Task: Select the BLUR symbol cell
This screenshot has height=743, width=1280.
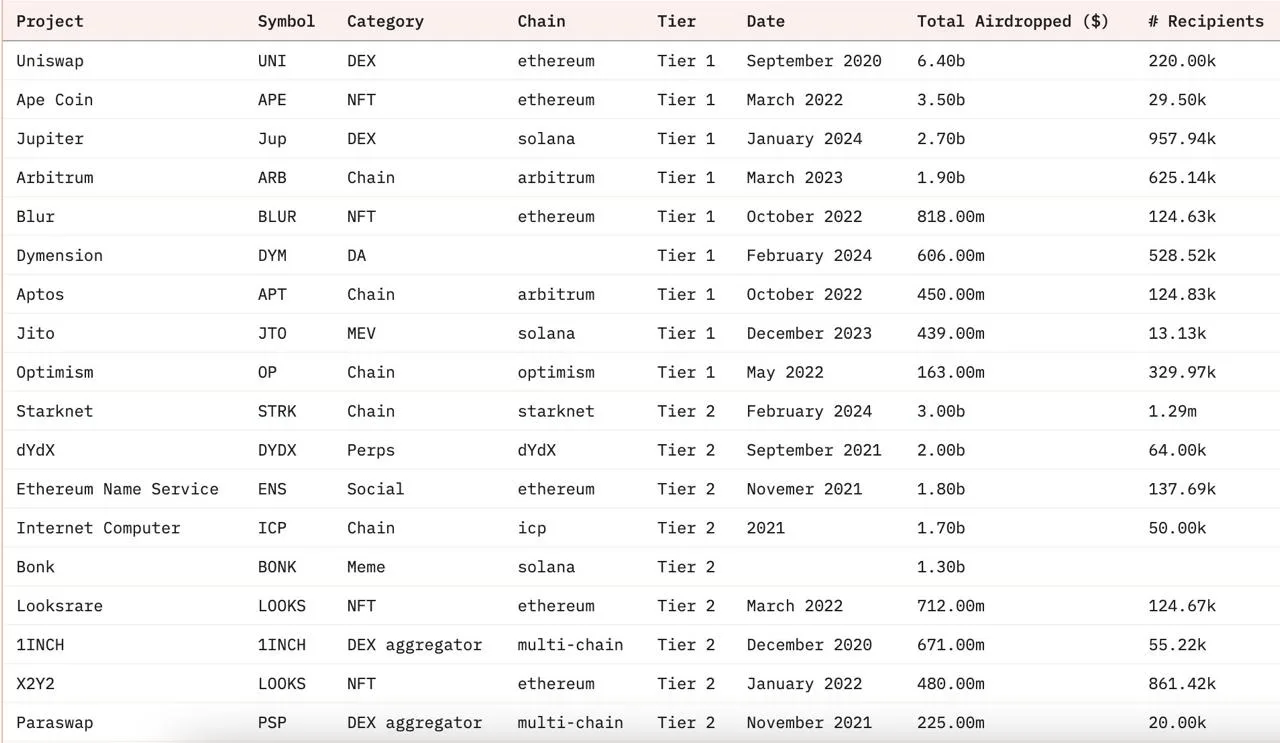Action: [277, 217]
